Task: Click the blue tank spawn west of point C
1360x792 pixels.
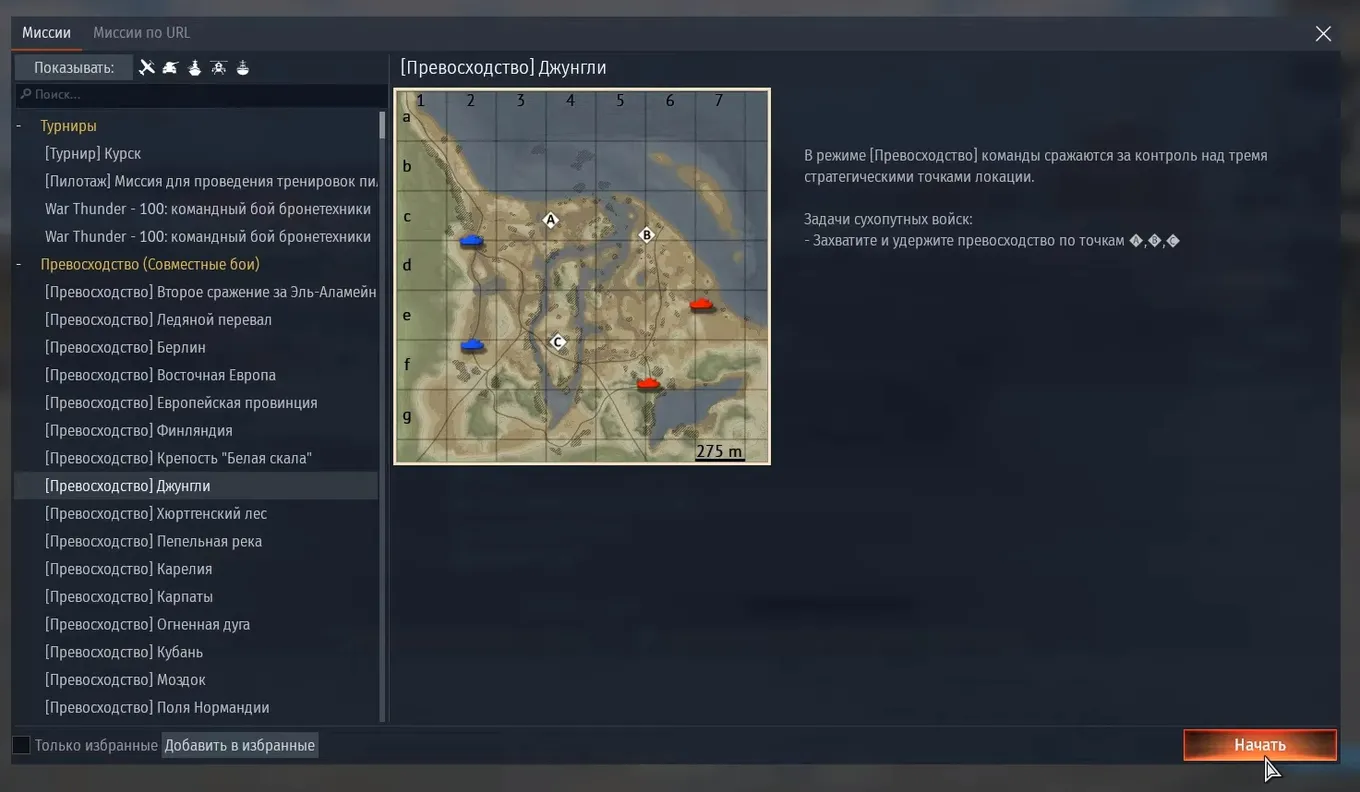Action: (x=472, y=345)
